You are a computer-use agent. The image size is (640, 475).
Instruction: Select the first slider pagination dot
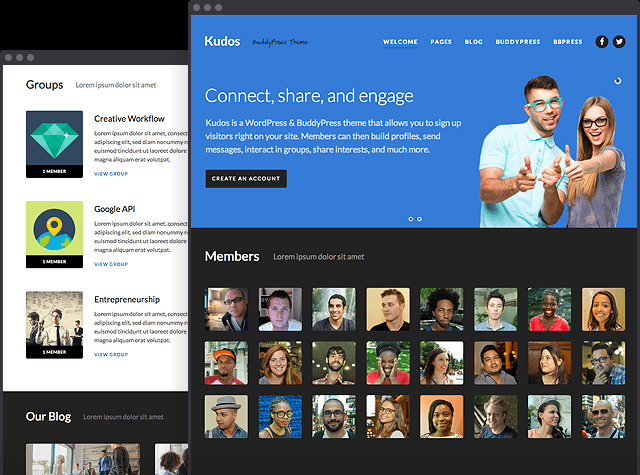(x=411, y=219)
